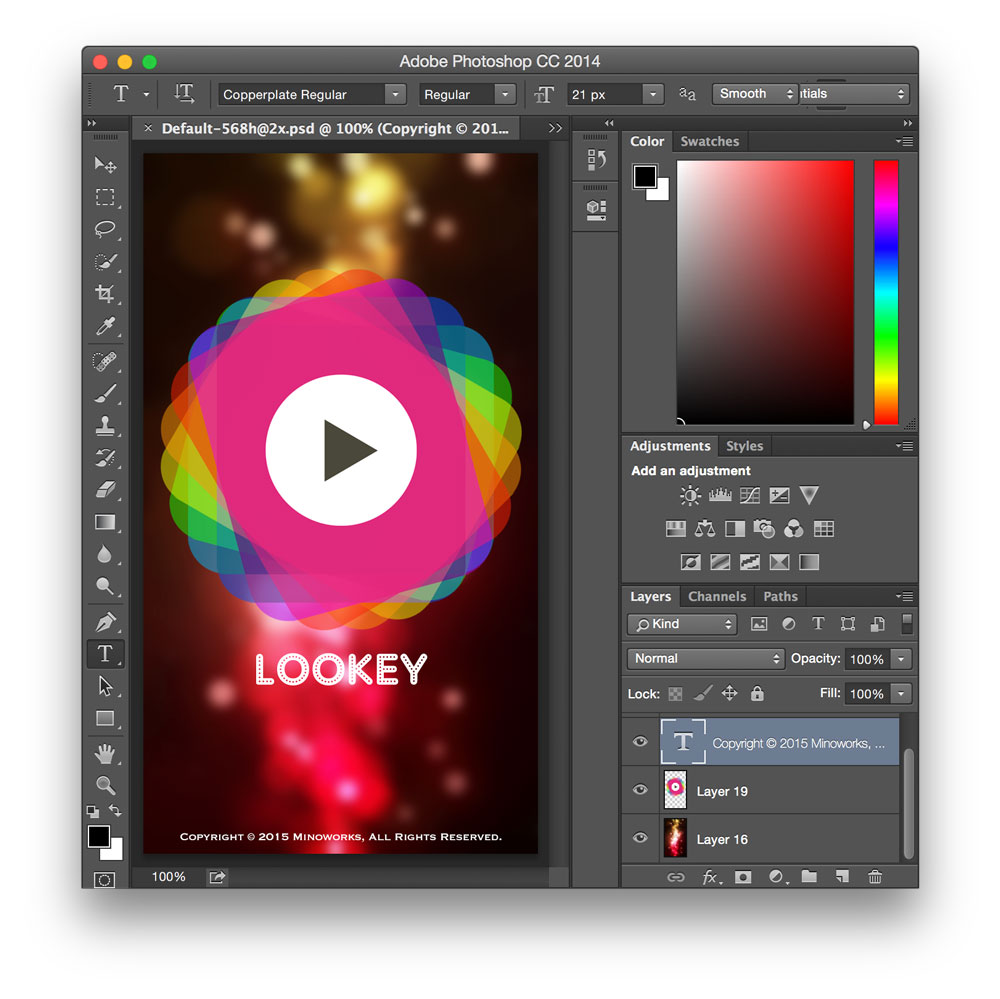Hide the Layer 16 layer
Image resolution: width=1000 pixels, height=999 pixels.
tap(640, 839)
